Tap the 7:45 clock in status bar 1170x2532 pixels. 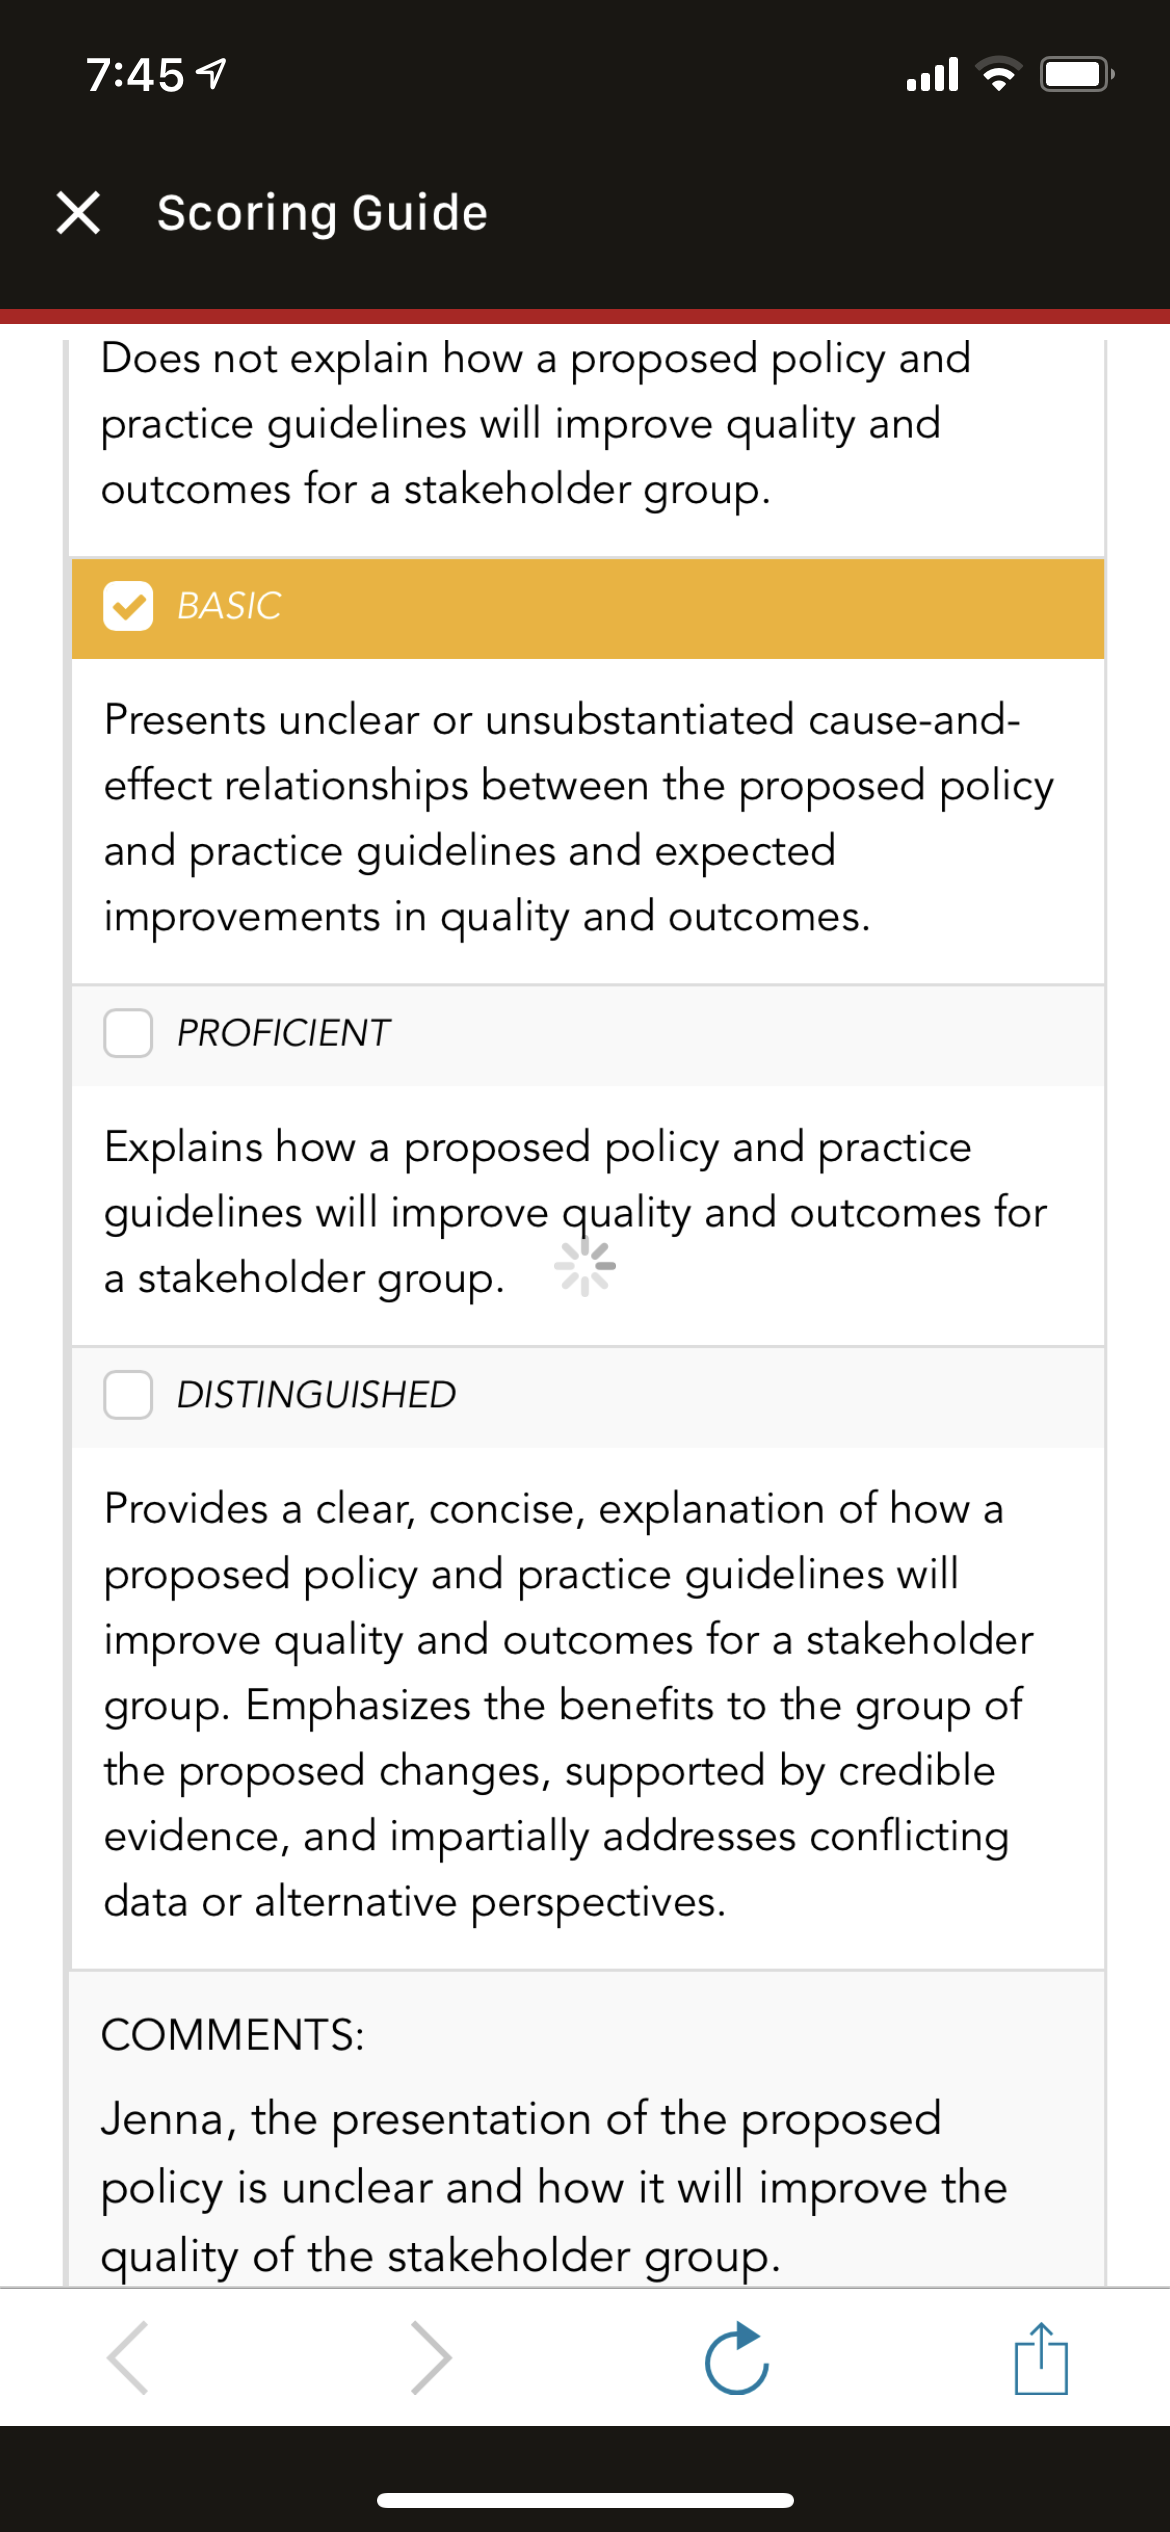coord(135,75)
